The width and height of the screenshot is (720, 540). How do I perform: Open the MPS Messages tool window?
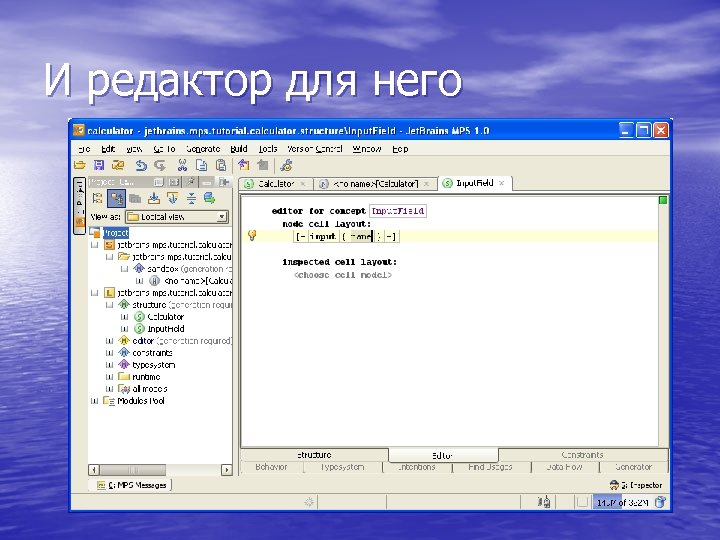point(132,485)
